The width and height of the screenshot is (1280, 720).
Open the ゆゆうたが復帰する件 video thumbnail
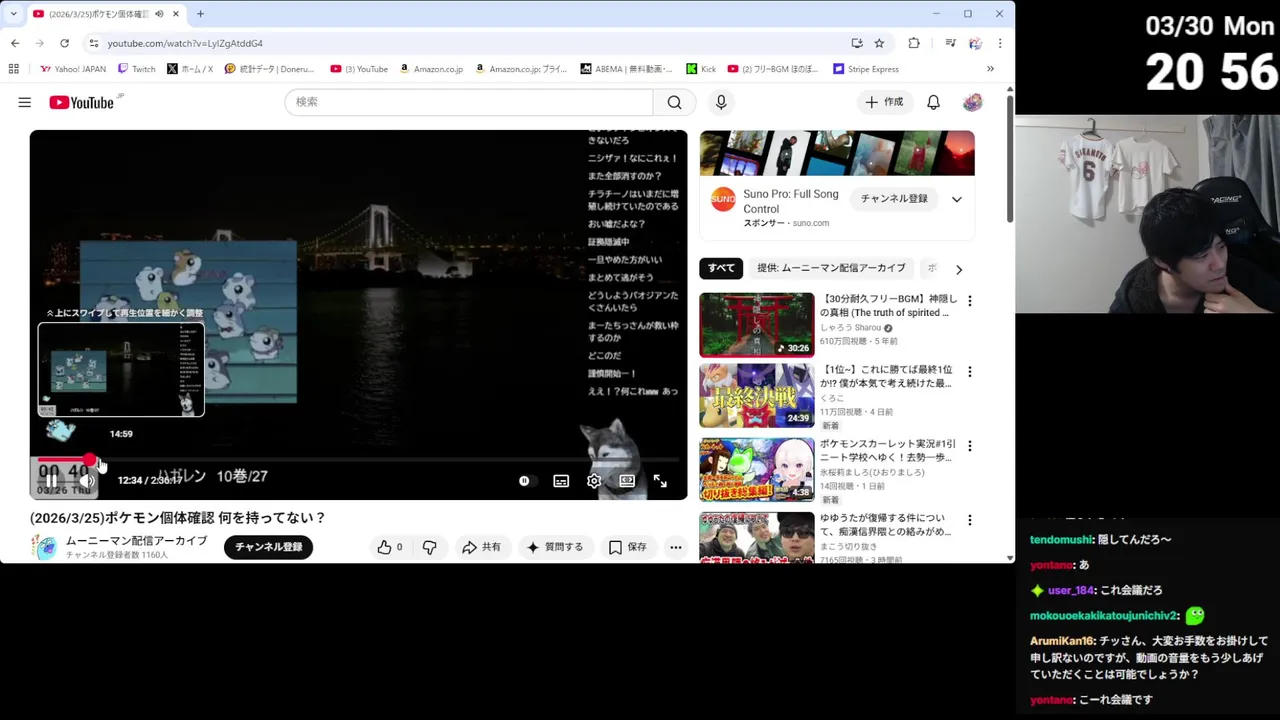pos(757,538)
